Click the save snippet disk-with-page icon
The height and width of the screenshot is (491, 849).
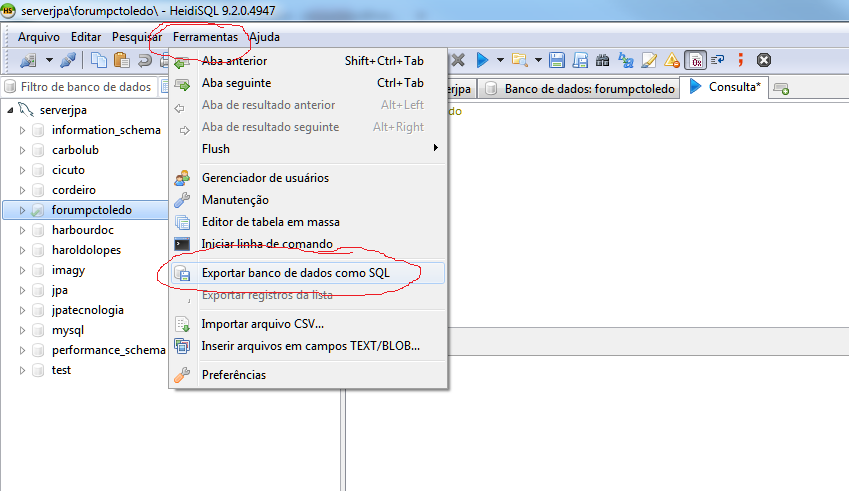tap(580, 60)
